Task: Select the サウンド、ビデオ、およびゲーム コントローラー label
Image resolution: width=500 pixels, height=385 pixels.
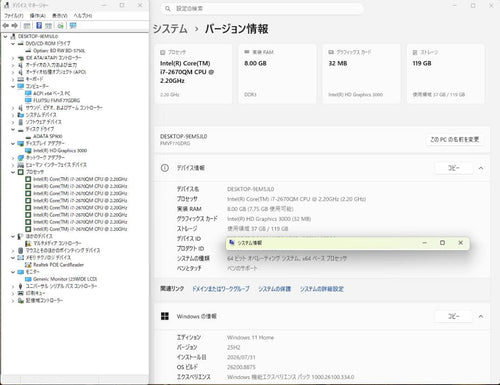Action: 64,108
